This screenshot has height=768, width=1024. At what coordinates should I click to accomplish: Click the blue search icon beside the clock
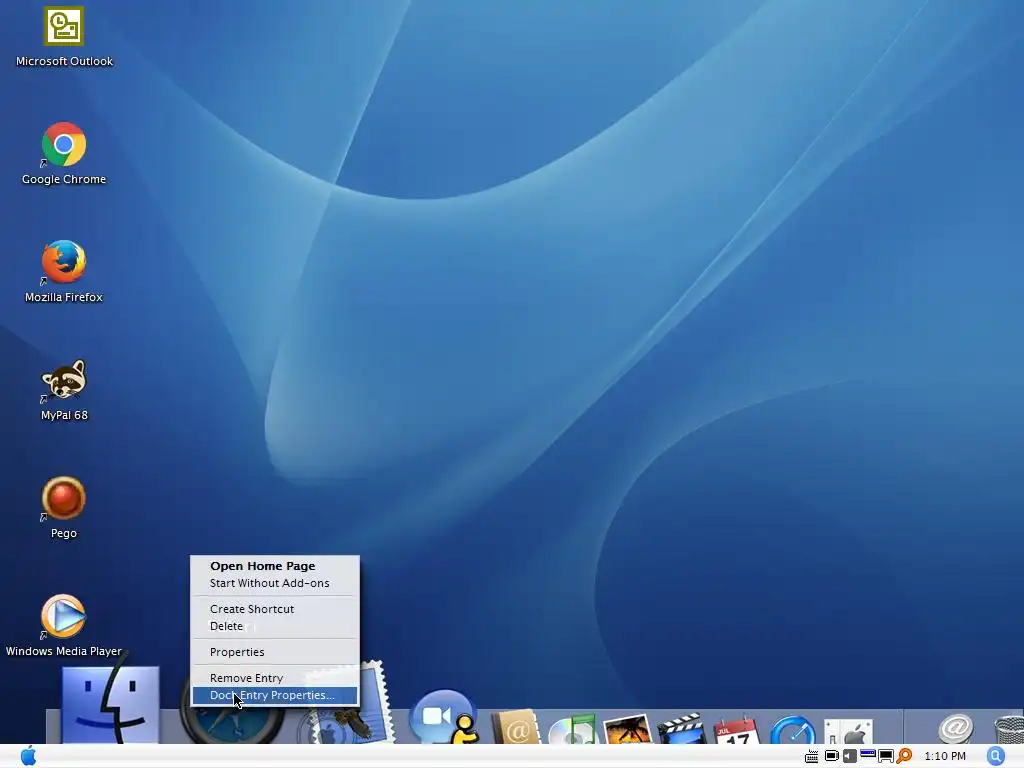(995, 756)
